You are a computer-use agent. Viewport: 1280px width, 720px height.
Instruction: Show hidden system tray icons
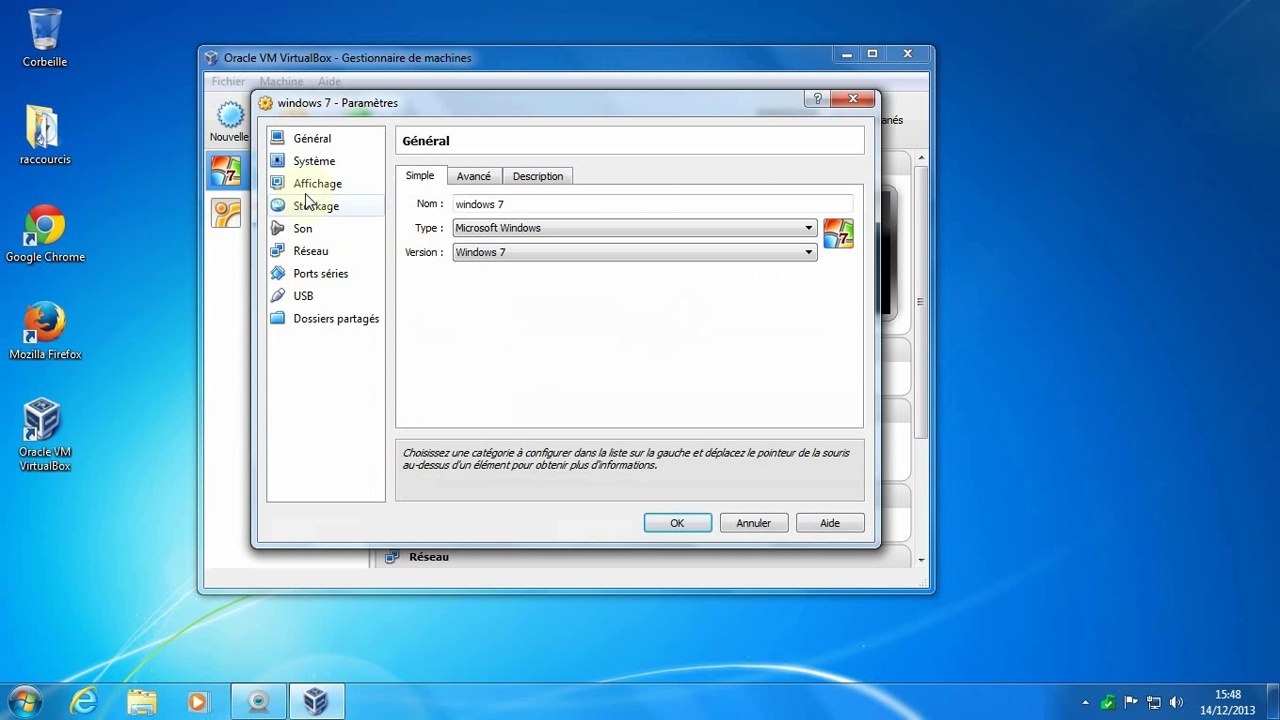[x=1085, y=703]
